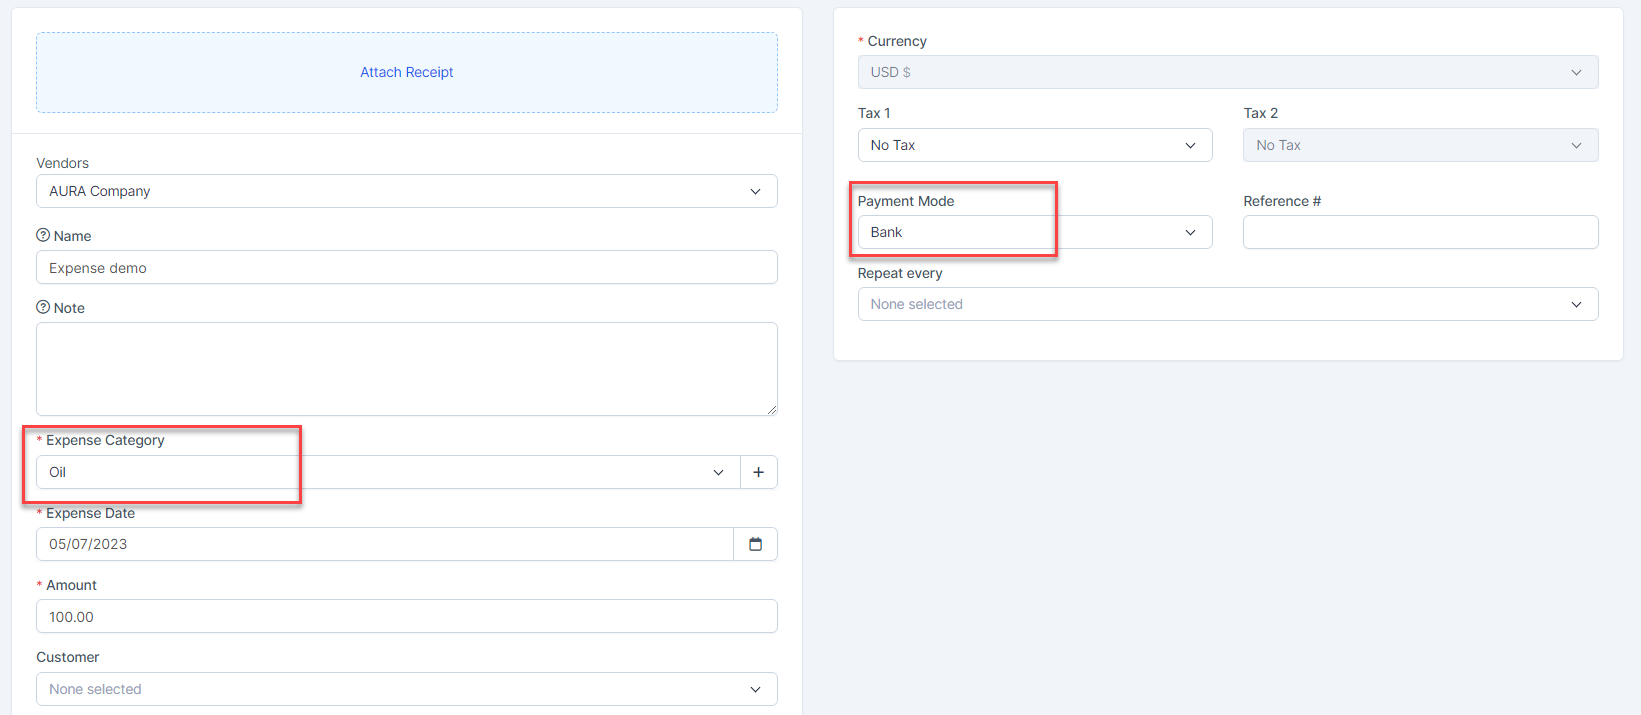Click inside the Note text area
This screenshot has height=715, width=1641.
click(x=406, y=368)
